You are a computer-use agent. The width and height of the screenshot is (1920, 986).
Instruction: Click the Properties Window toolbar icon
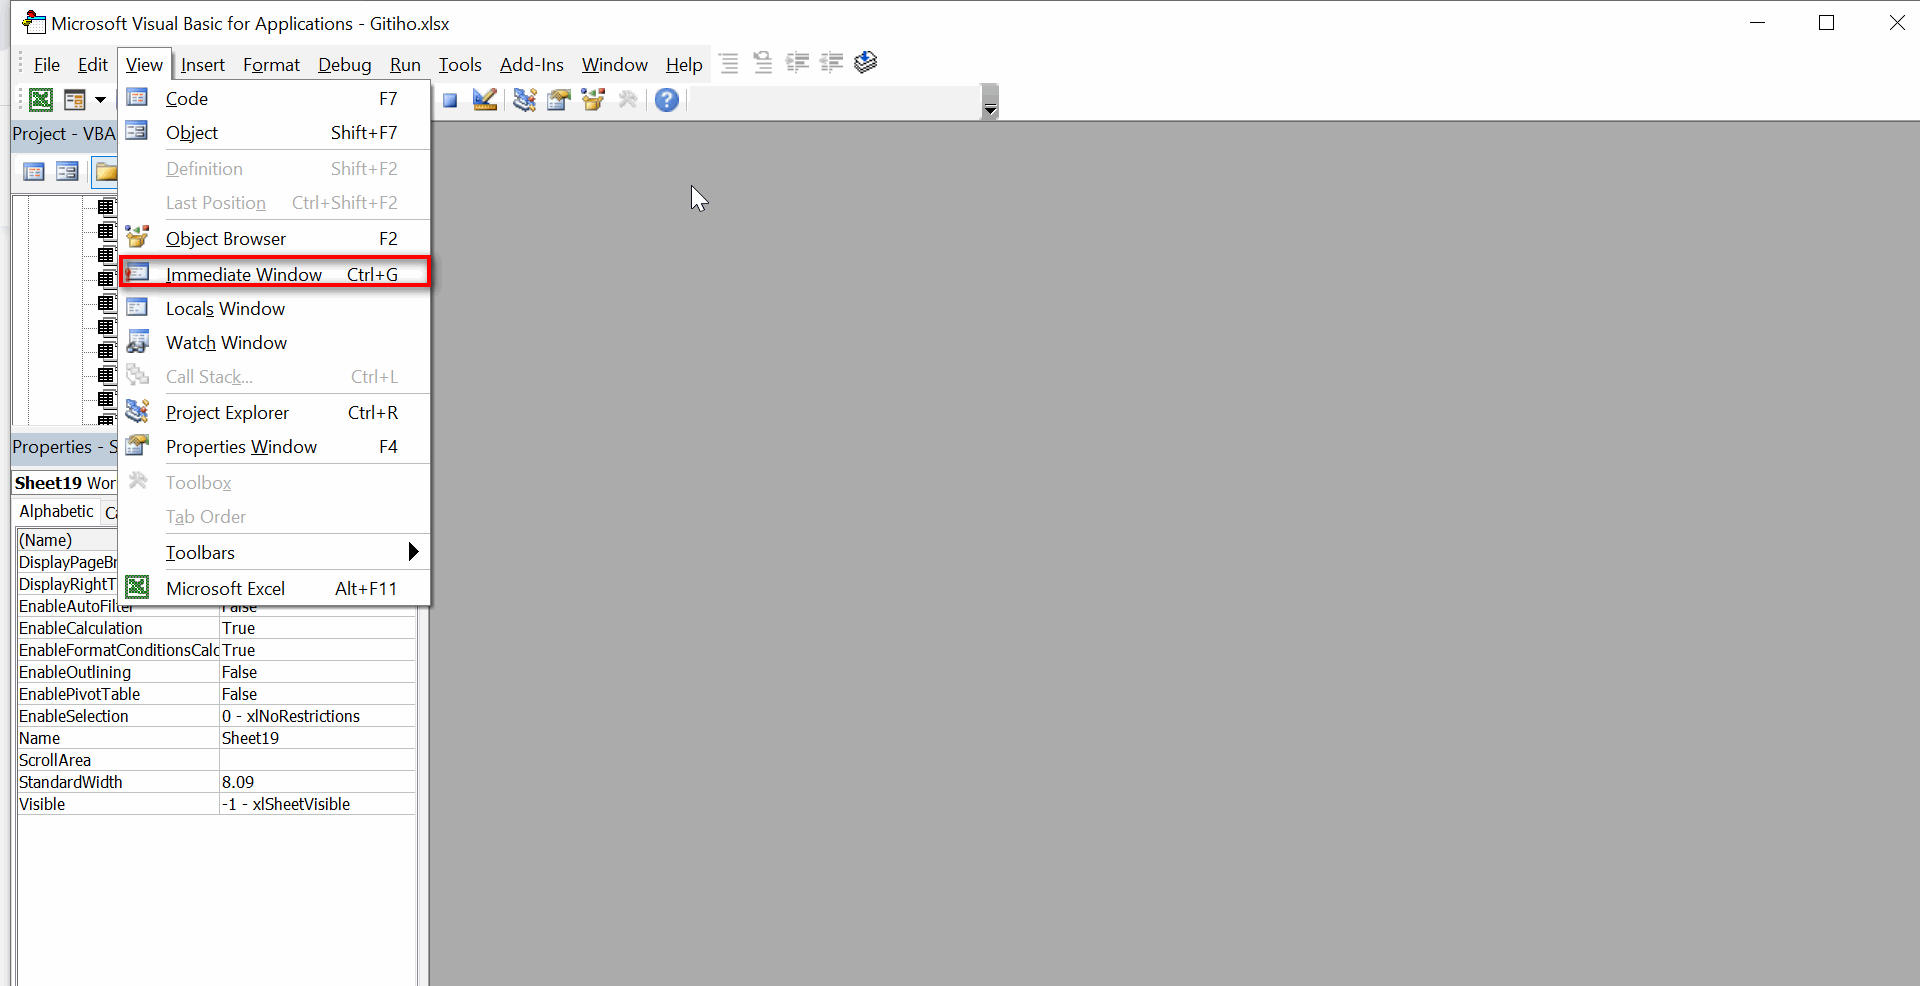pos(559,99)
